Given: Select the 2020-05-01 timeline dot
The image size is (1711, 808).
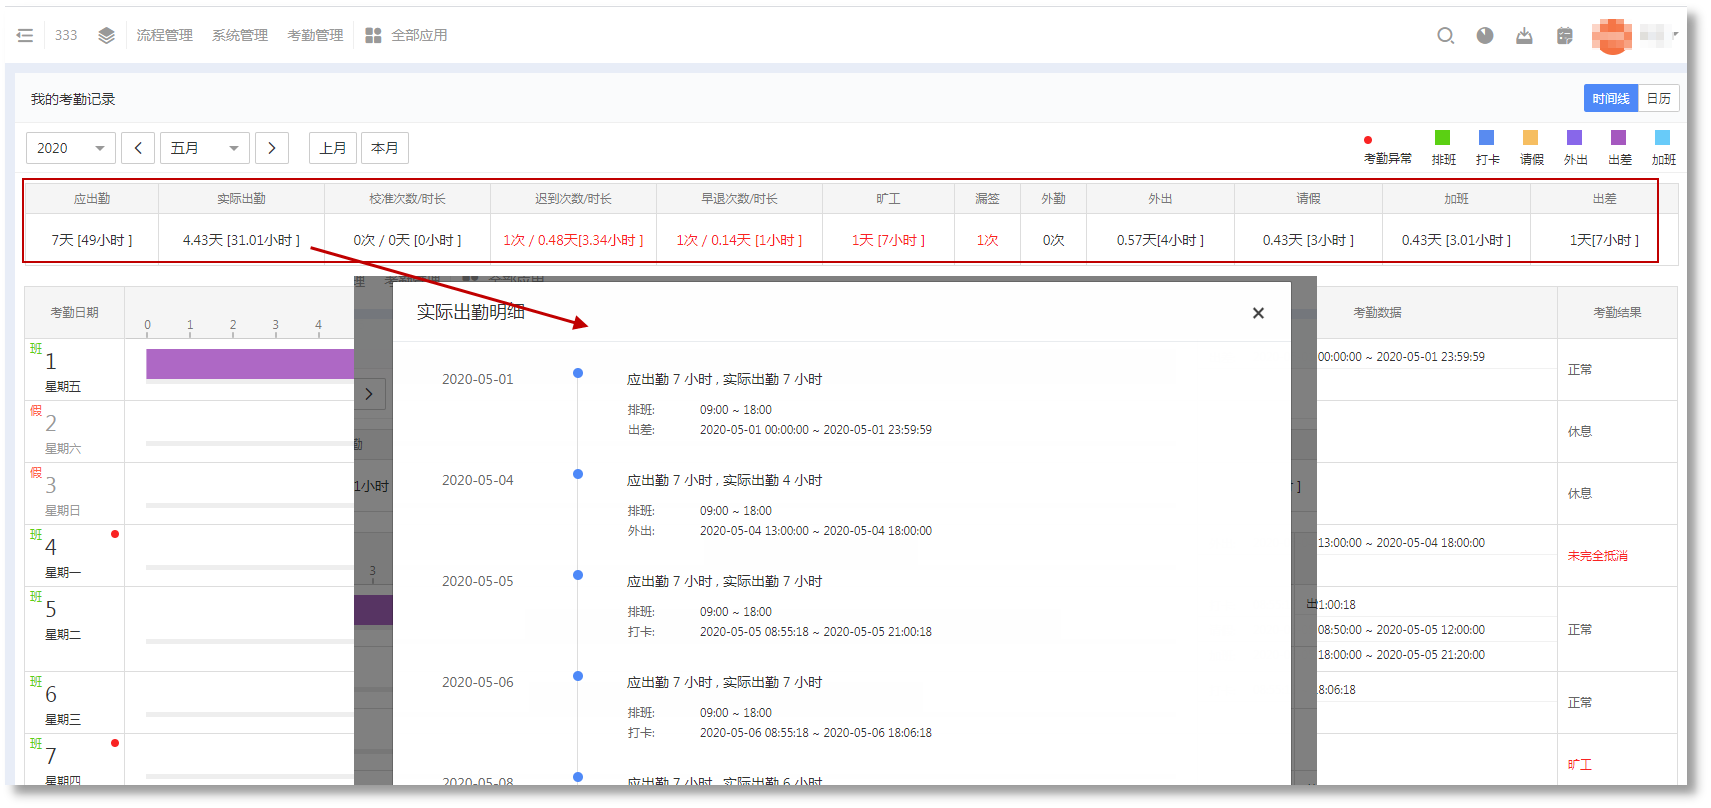Looking at the screenshot, I should (578, 373).
